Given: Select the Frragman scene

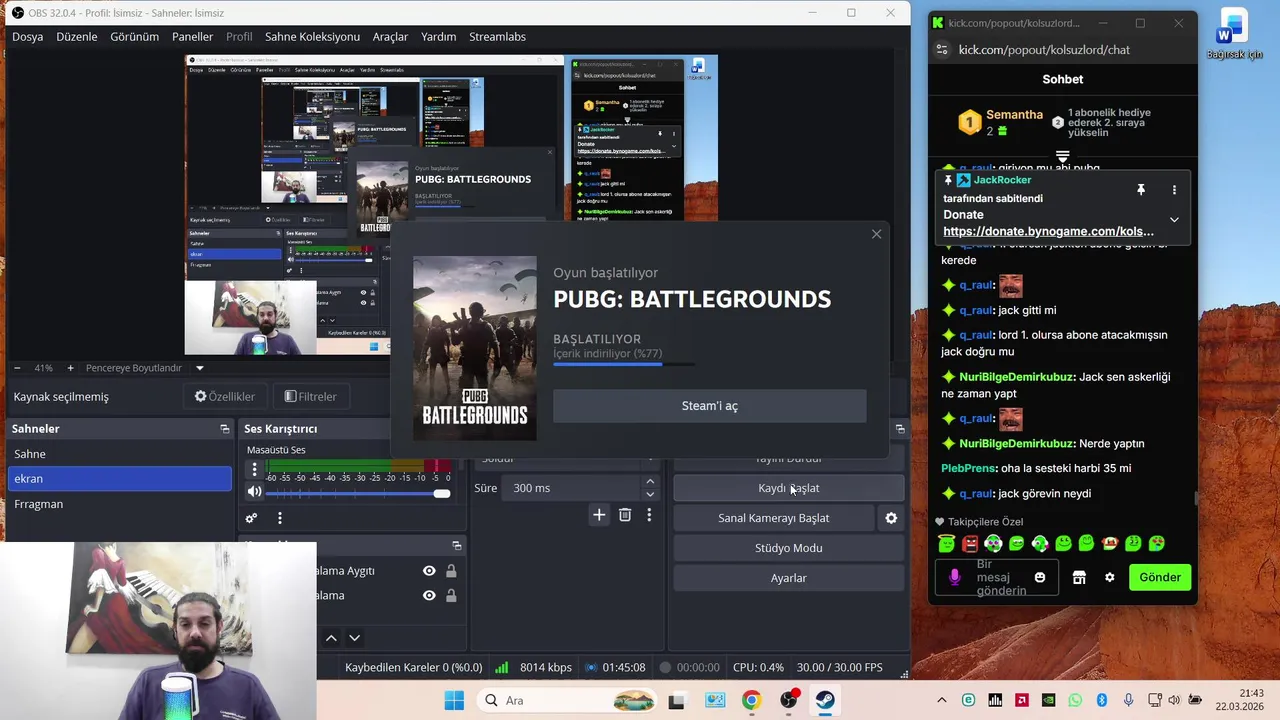Looking at the screenshot, I should pyautogui.click(x=119, y=504).
